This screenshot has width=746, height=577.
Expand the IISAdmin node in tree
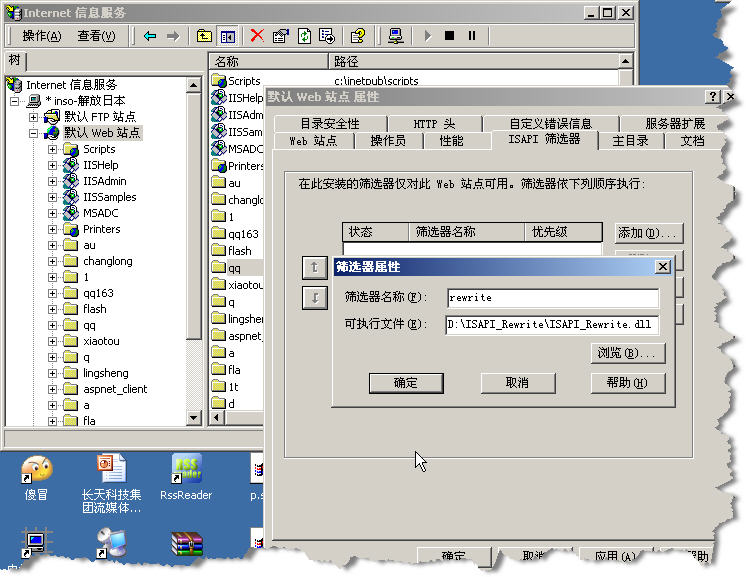53,181
